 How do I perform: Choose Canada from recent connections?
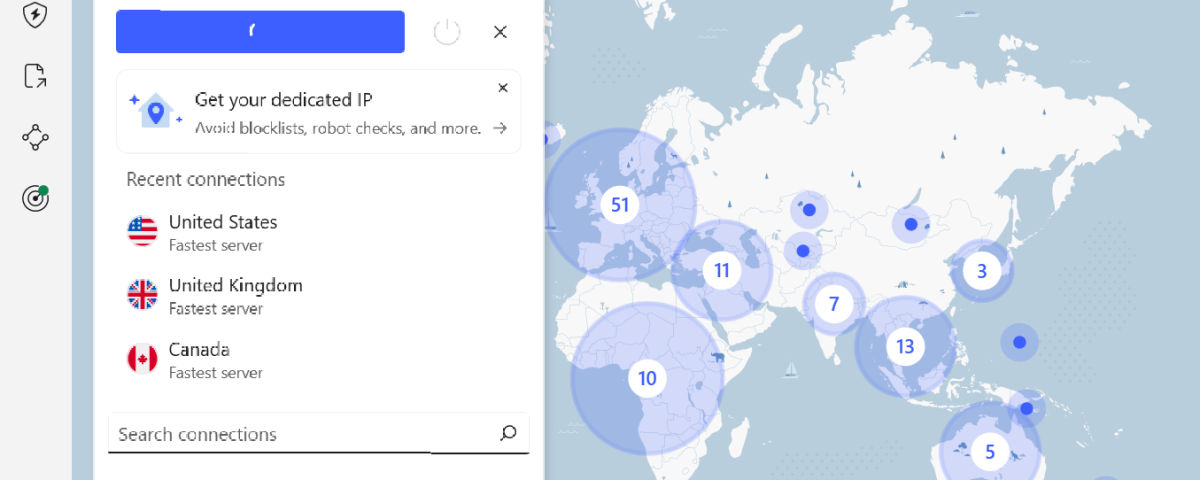coord(199,359)
